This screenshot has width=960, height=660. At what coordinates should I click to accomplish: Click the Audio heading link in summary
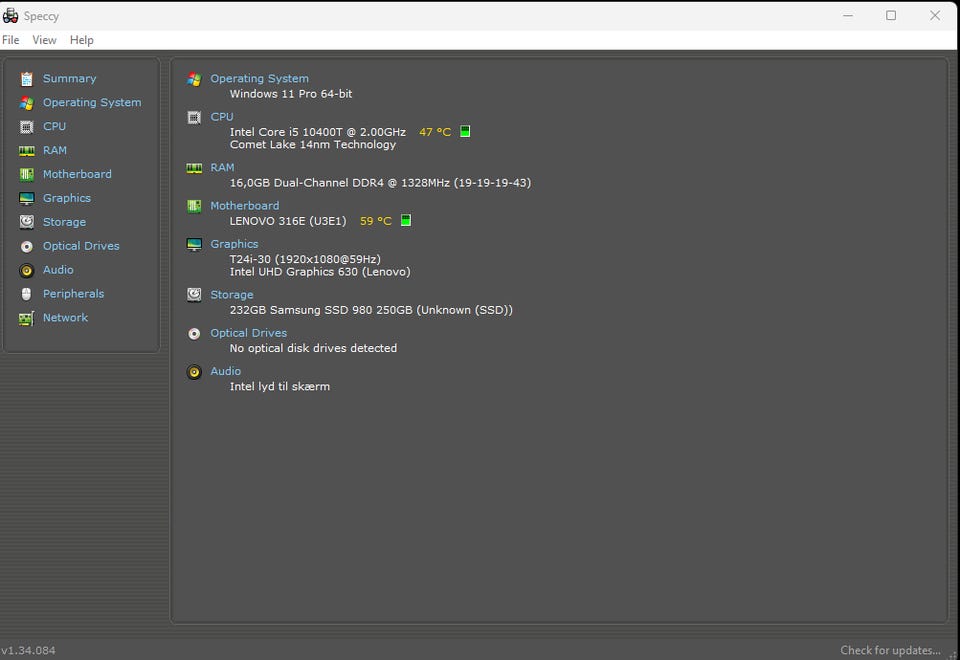point(226,371)
